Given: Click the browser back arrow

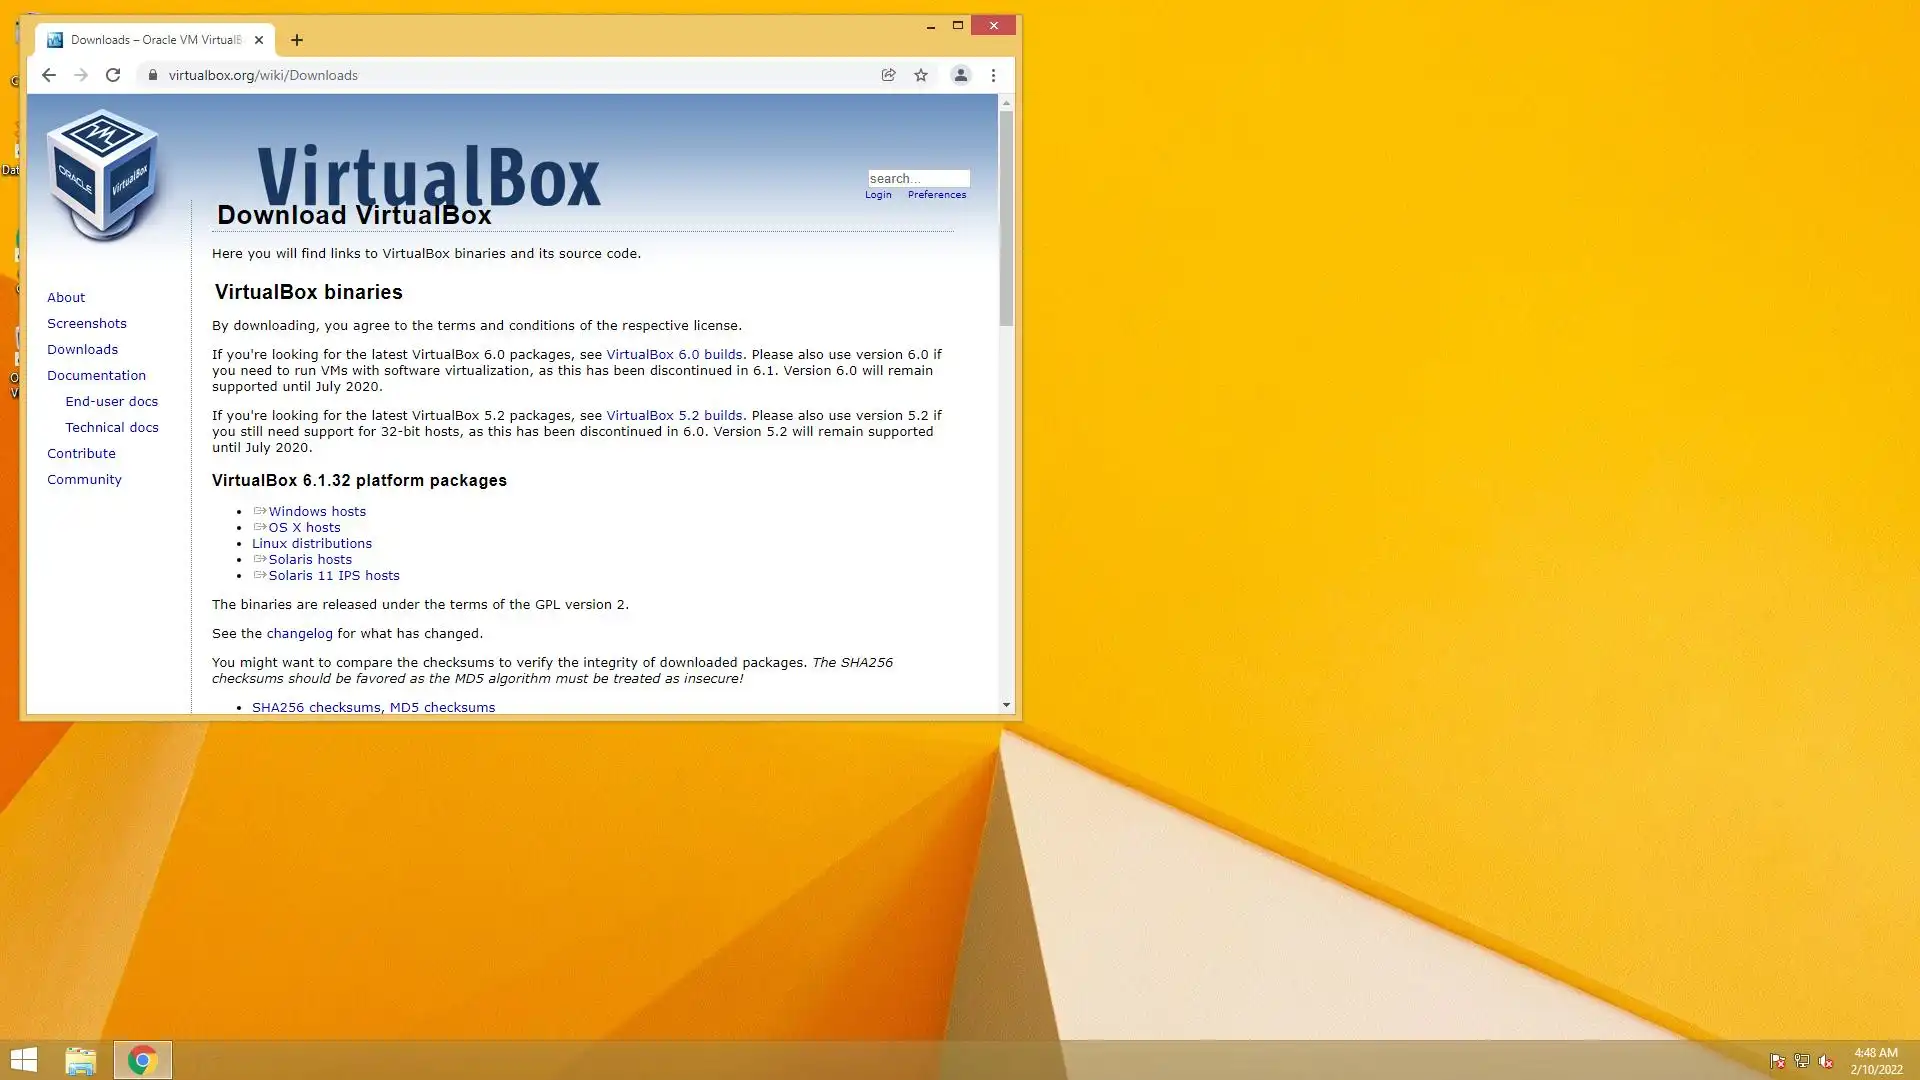Looking at the screenshot, I should [48, 75].
